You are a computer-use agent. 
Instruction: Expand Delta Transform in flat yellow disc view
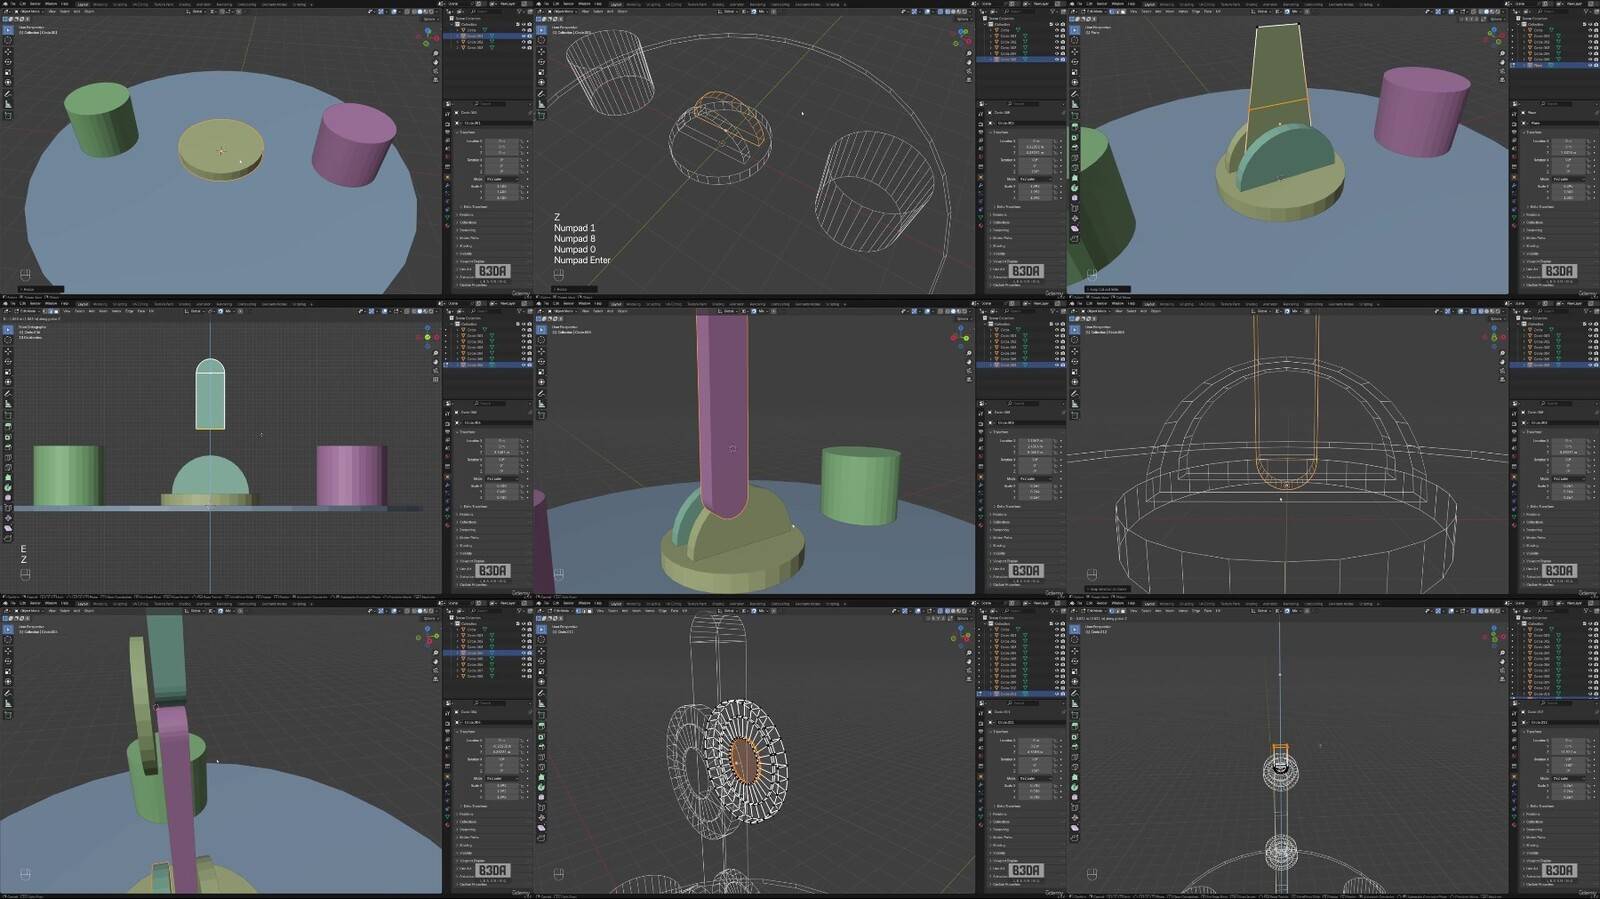point(475,207)
